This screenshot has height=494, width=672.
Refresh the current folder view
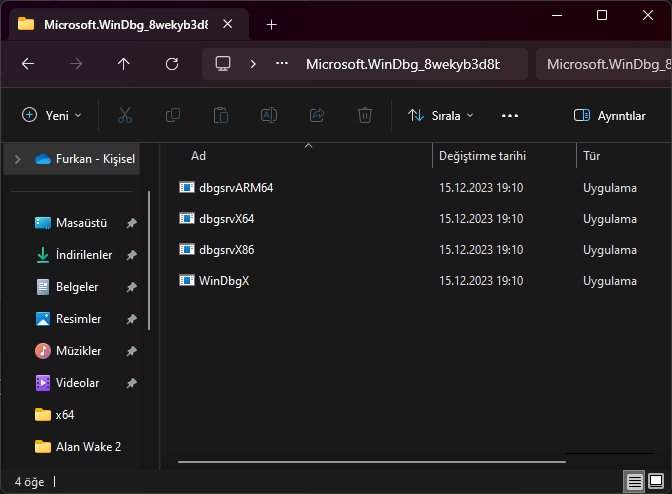[172, 63]
